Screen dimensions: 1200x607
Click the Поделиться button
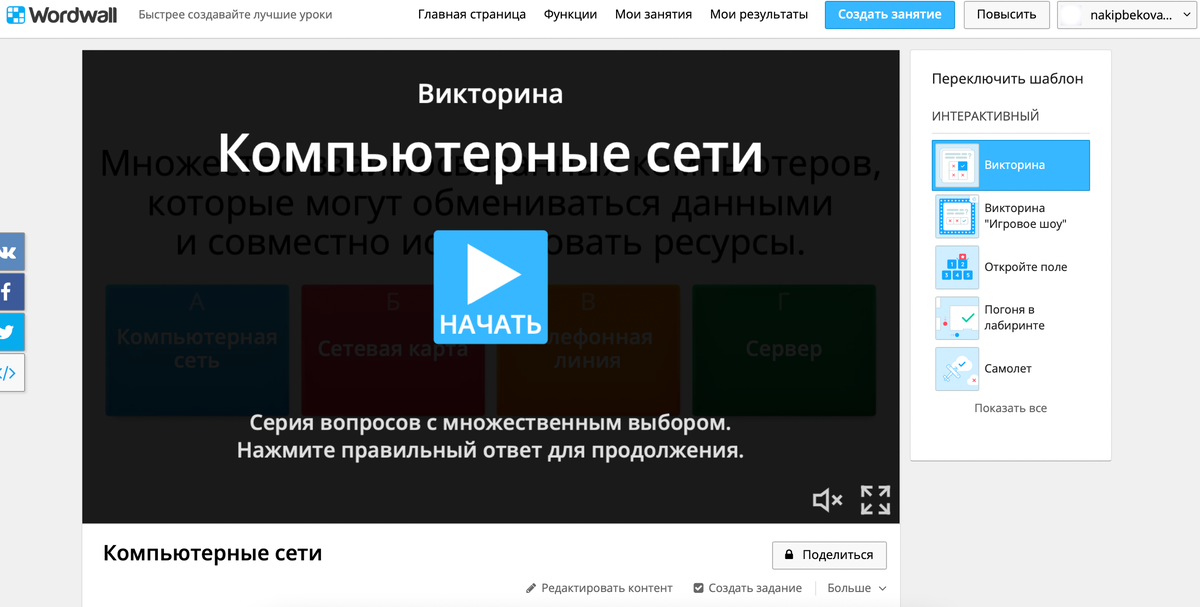tap(829, 555)
